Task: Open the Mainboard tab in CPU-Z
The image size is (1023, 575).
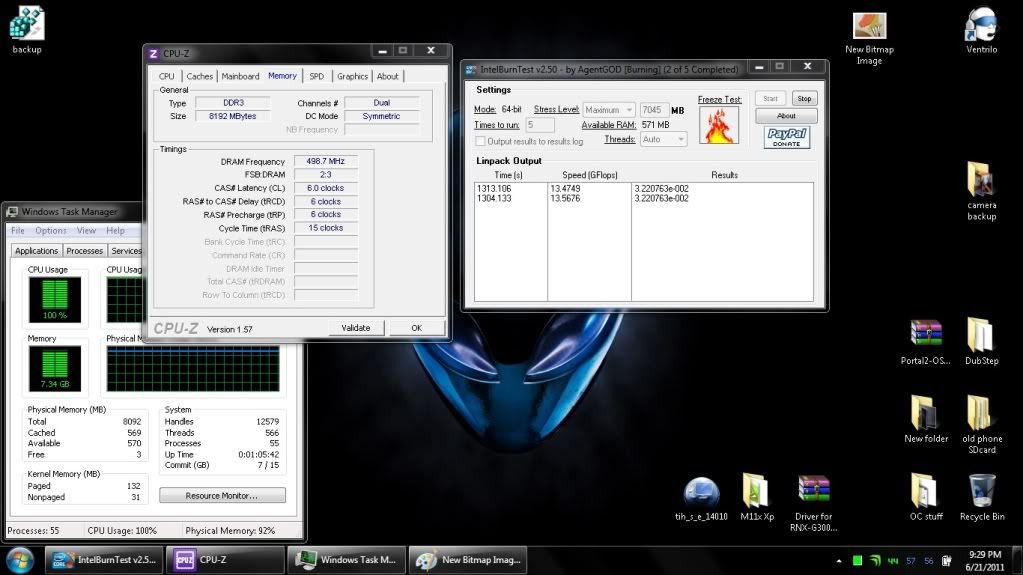Action: (240, 76)
